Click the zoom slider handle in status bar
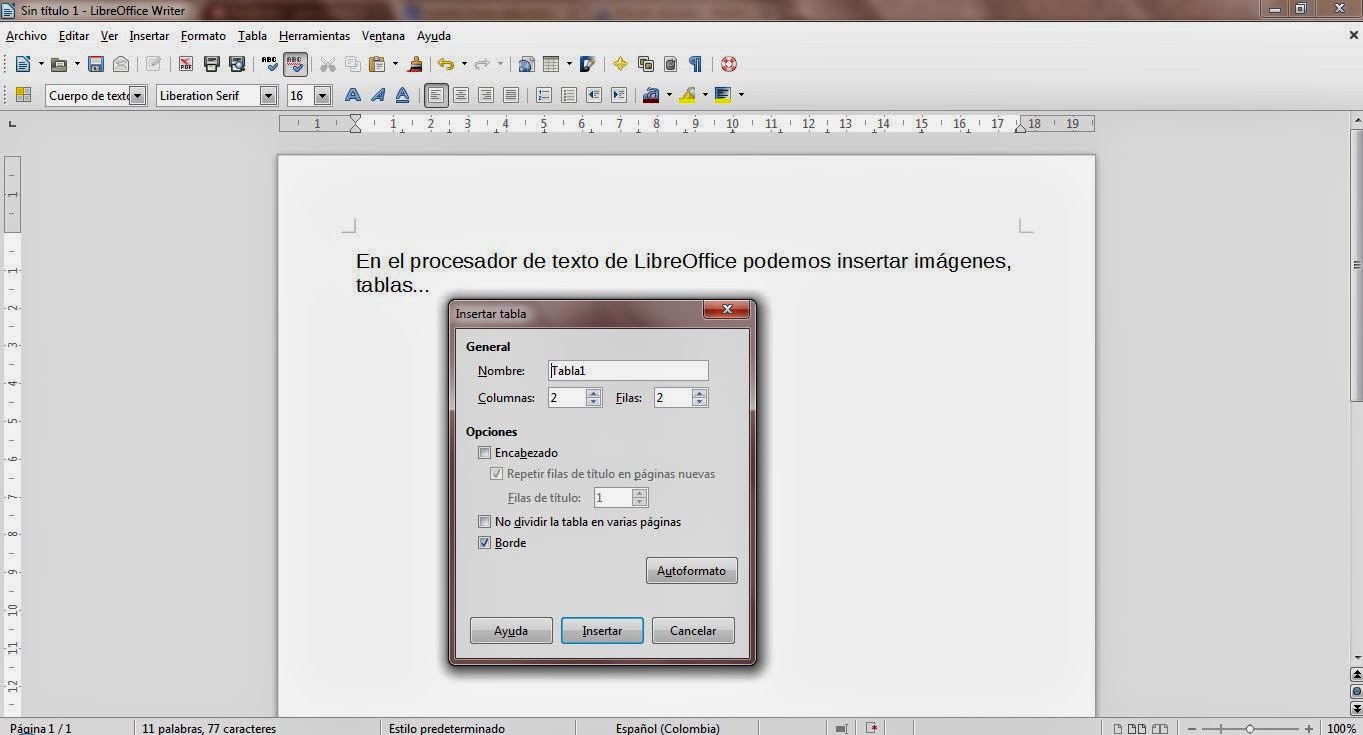This screenshot has height=735, width=1363. 1250,729
